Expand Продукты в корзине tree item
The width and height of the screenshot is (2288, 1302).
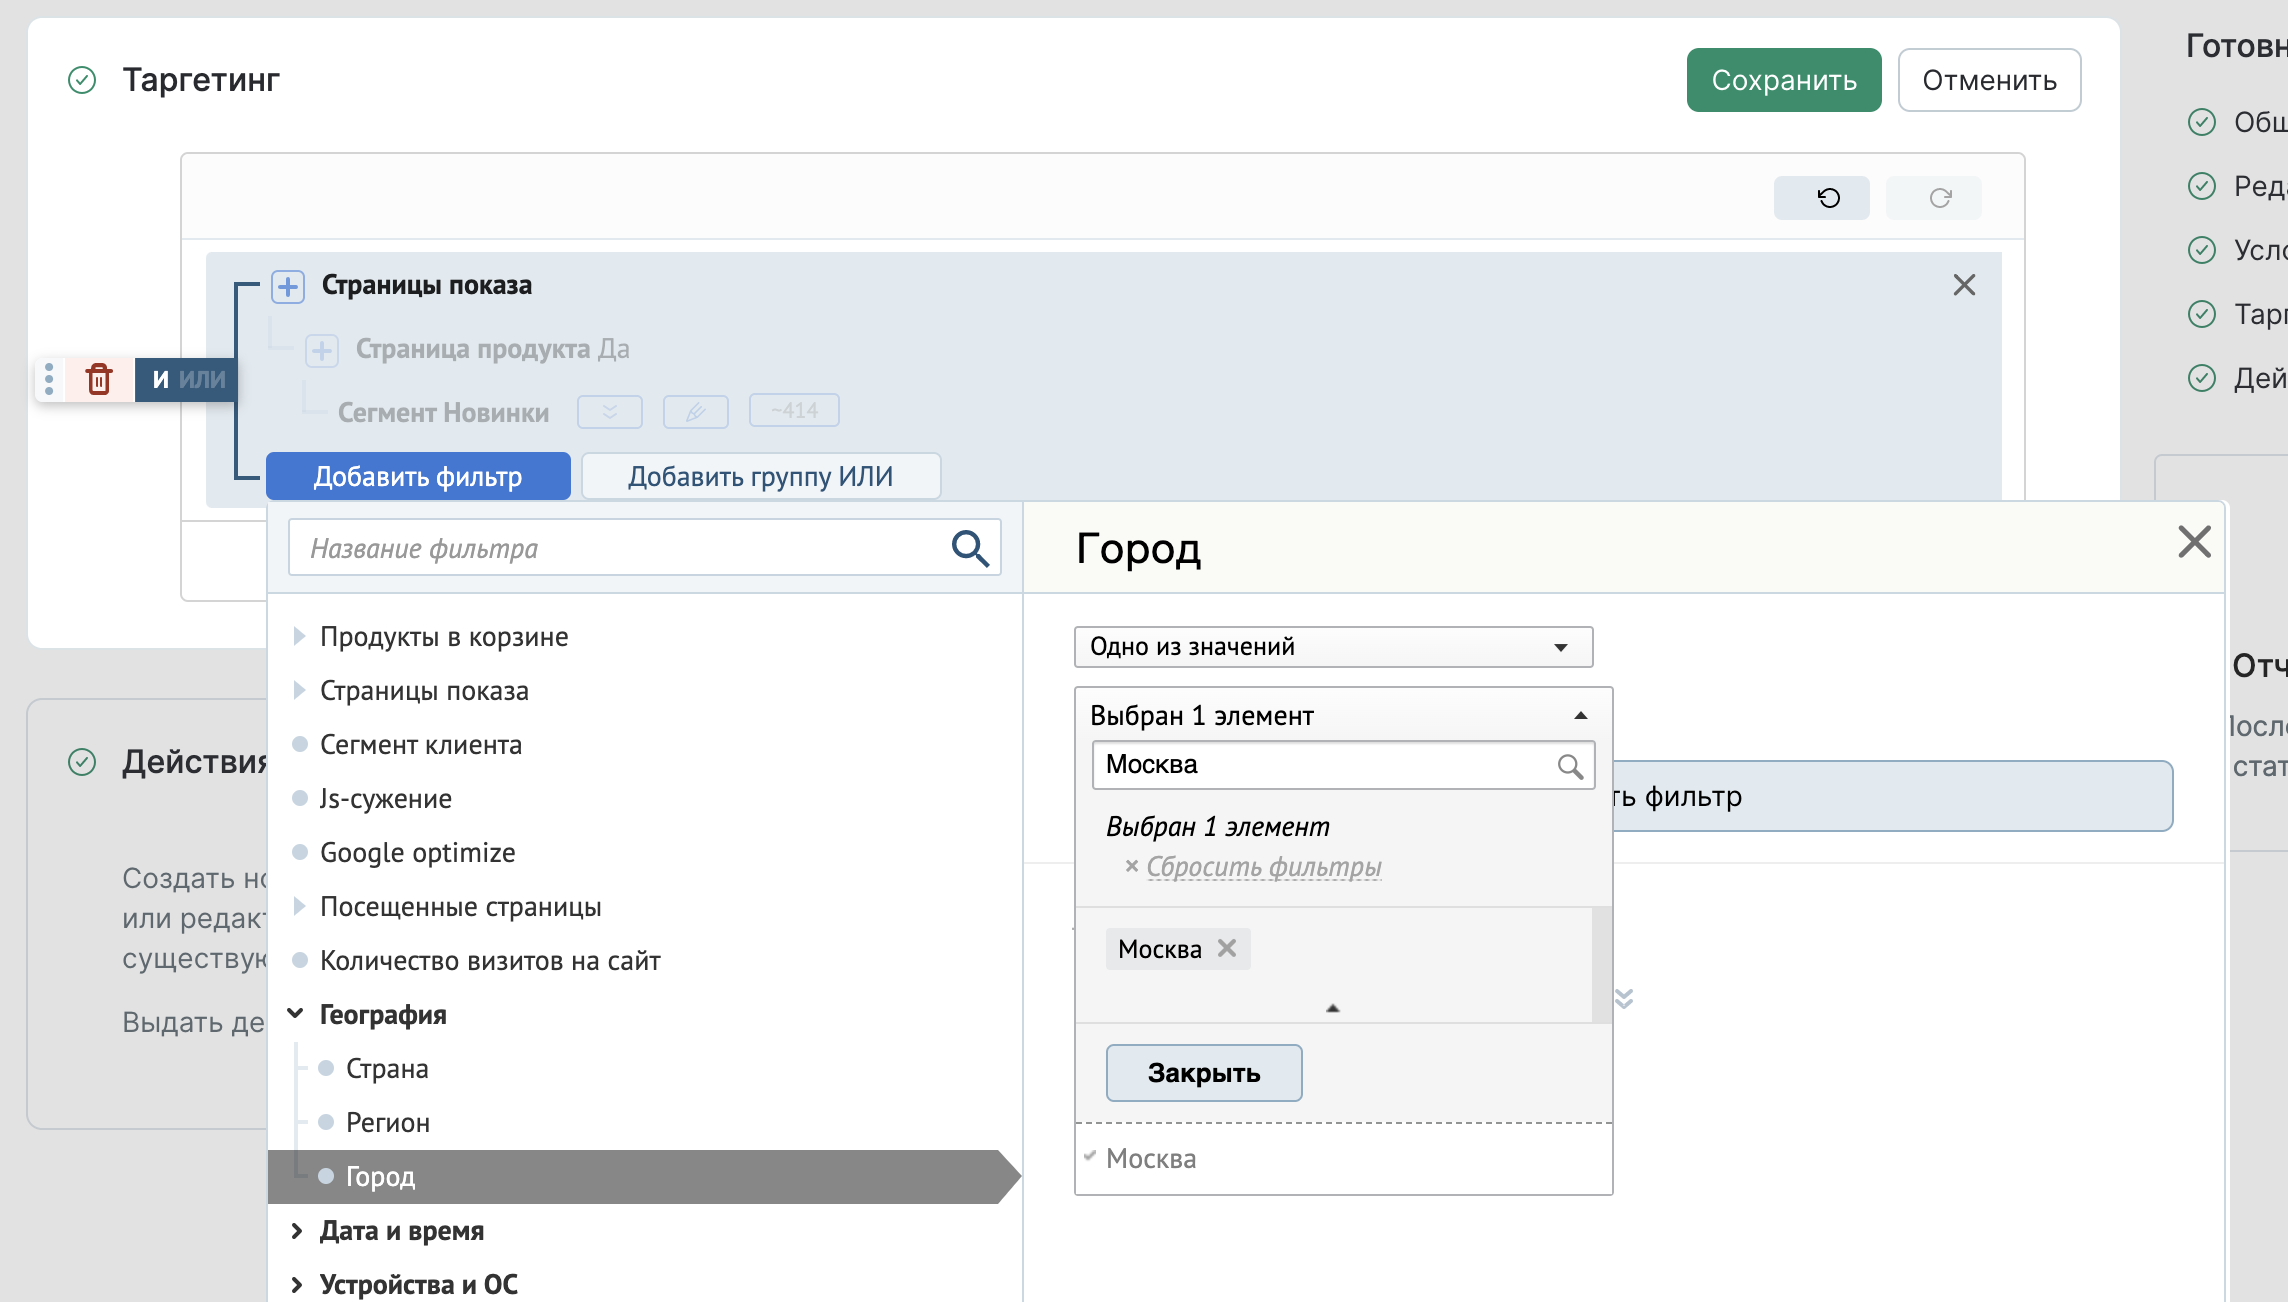tap(298, 636)
